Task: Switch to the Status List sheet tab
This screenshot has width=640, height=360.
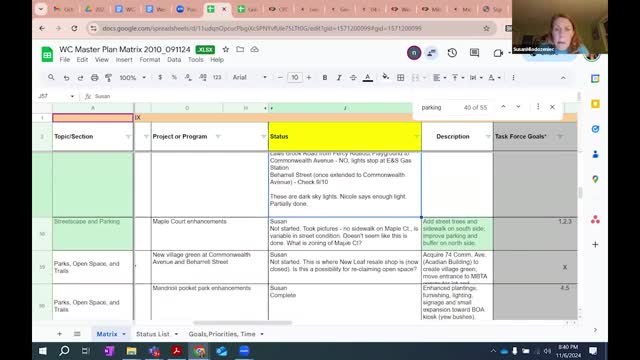Action: (x=153, y=334)
